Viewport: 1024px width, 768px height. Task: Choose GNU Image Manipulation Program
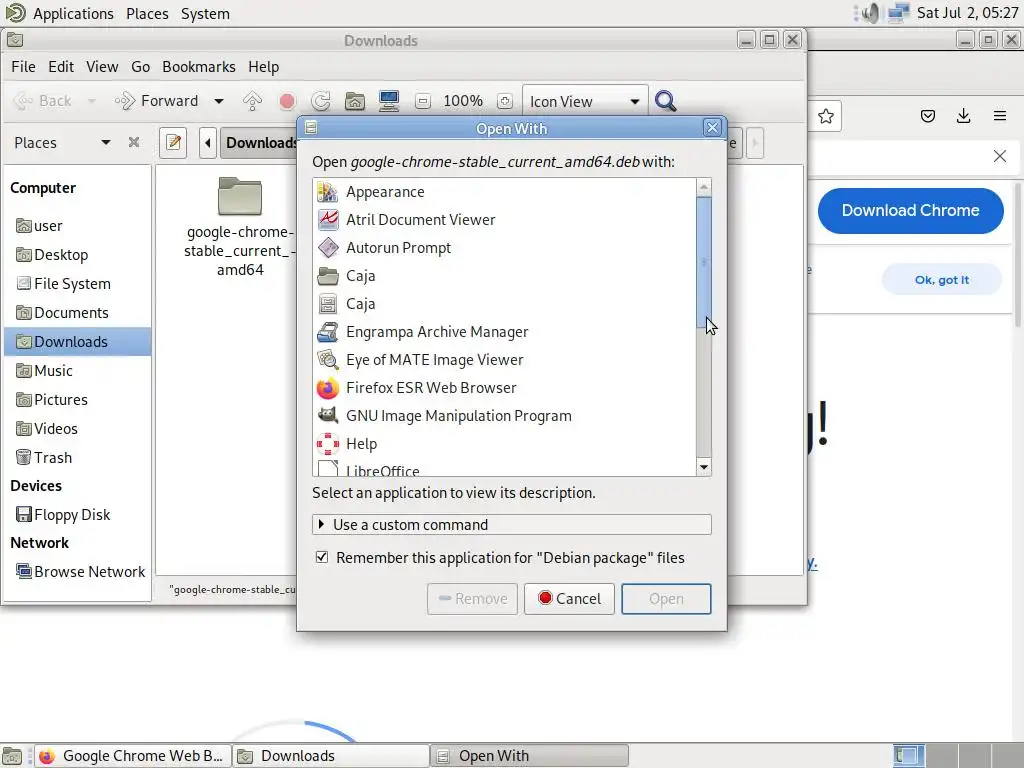tap(505, 416)
